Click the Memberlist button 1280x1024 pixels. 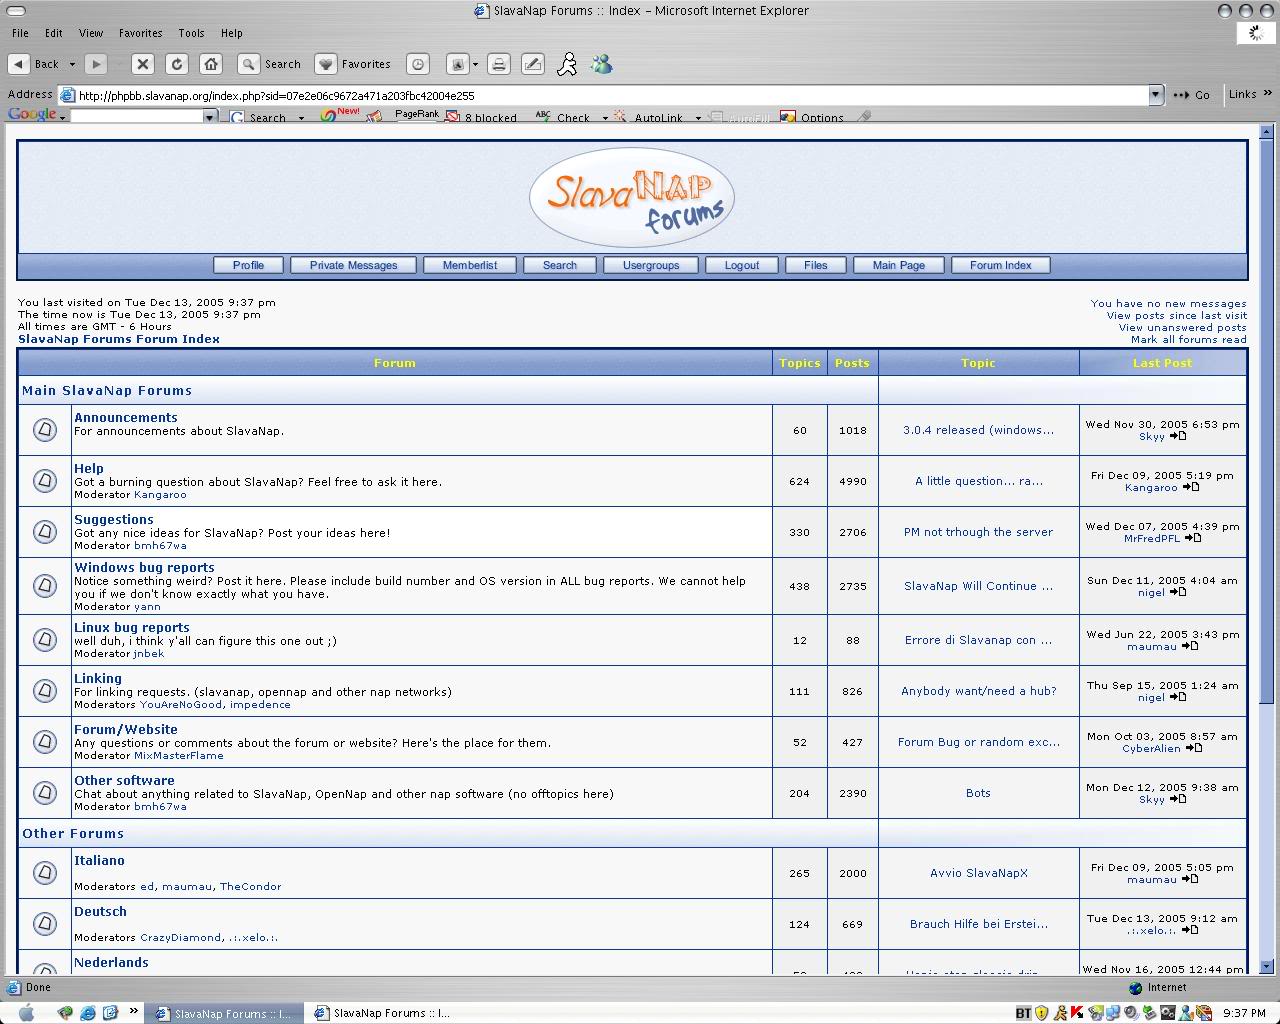470,265
